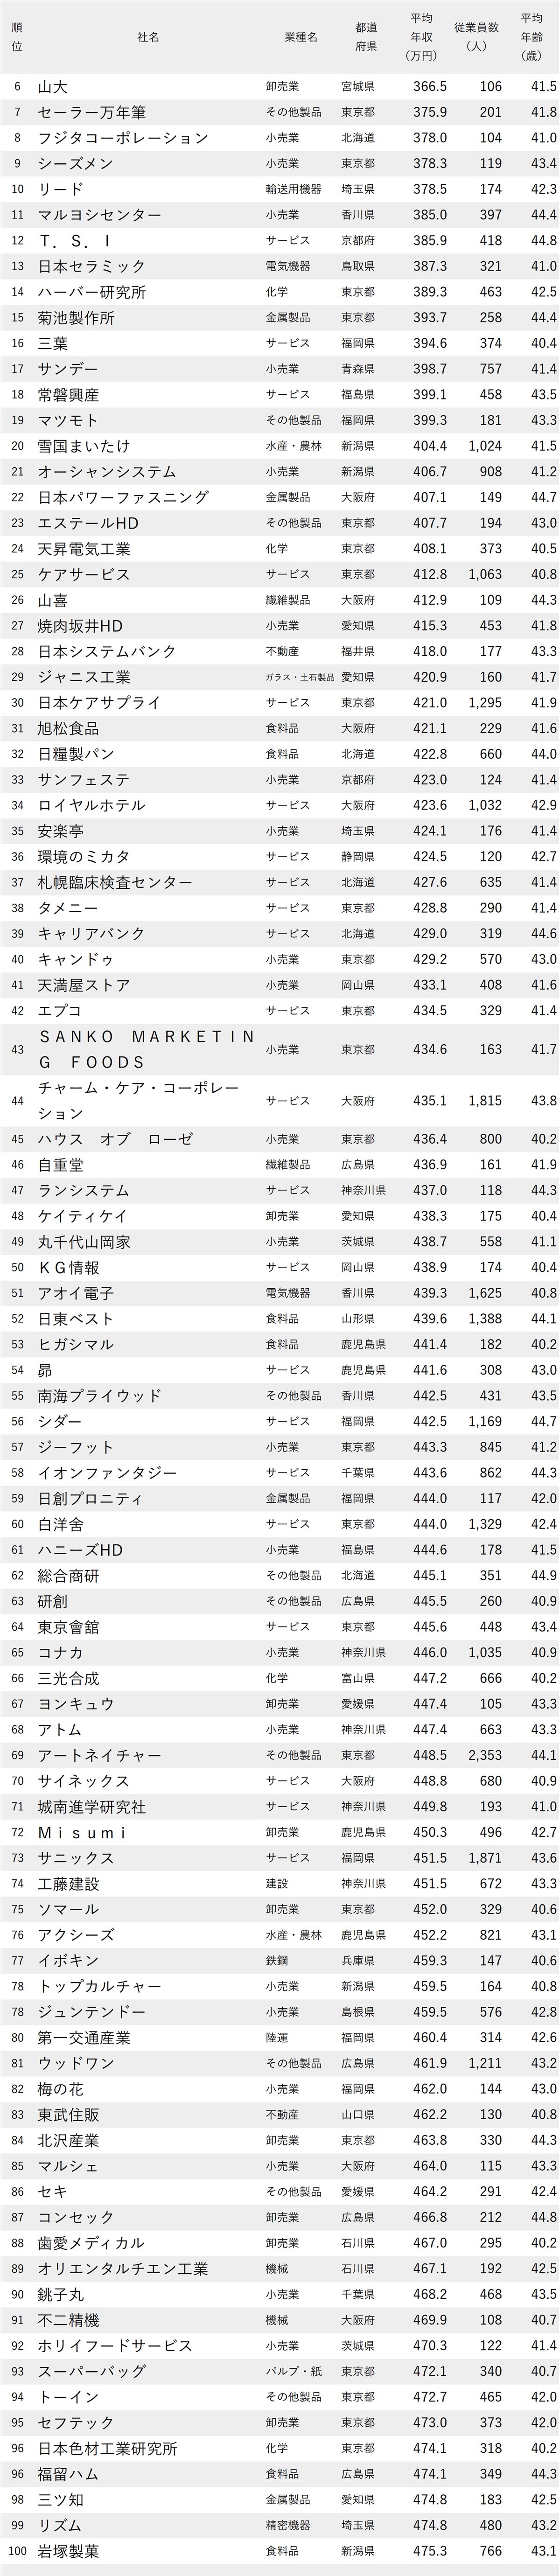Screen dimensions: 560x2576
Task: Click the 社名 column header
Action: tap(148, 37)
